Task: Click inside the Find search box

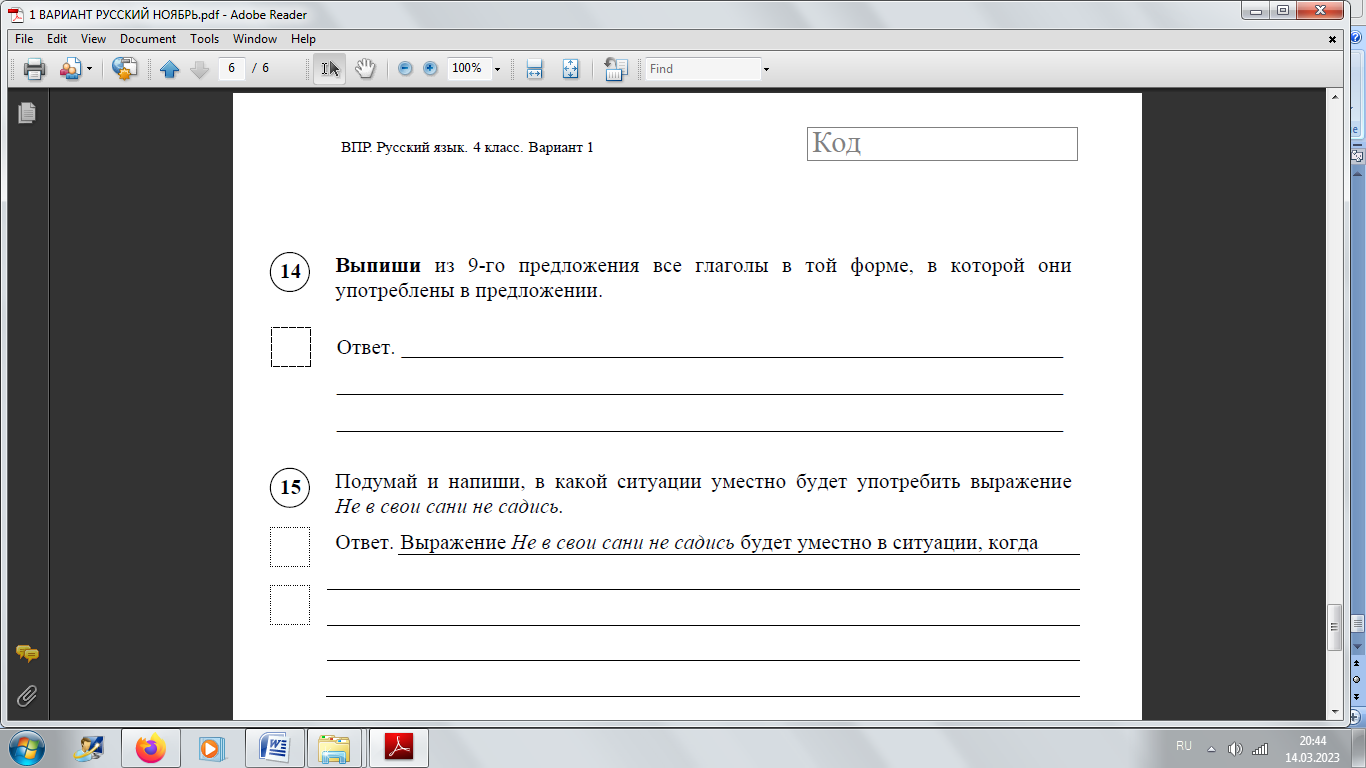Action: (703, 69)
